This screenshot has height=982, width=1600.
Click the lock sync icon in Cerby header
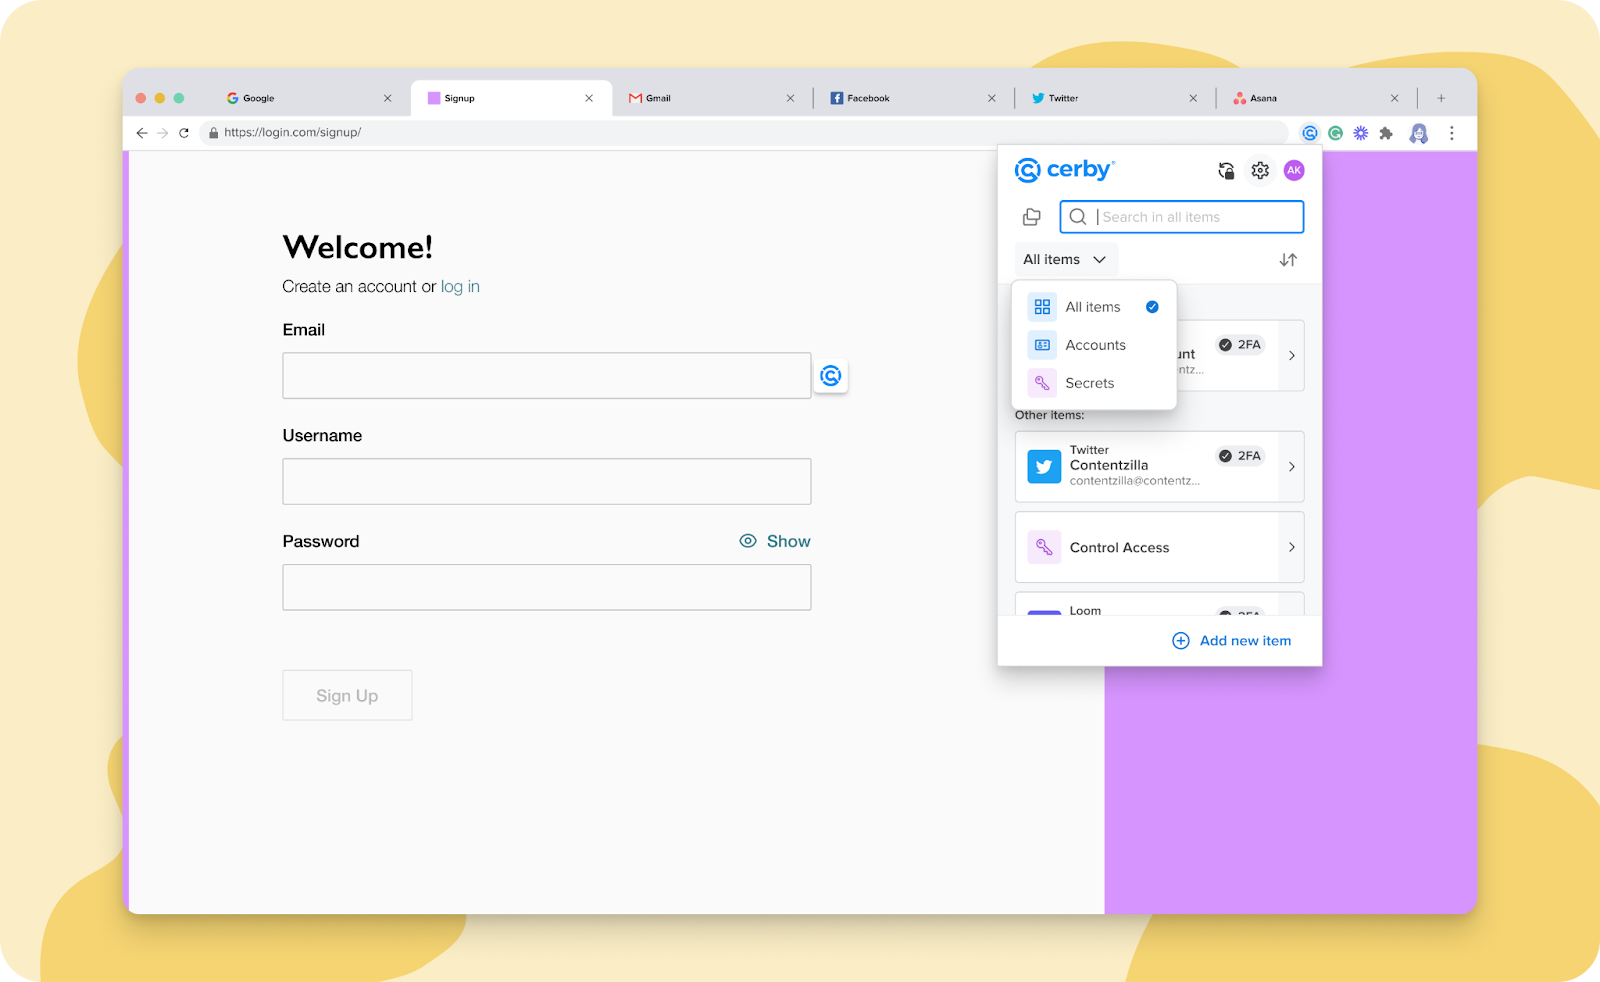pos(1226,171)
